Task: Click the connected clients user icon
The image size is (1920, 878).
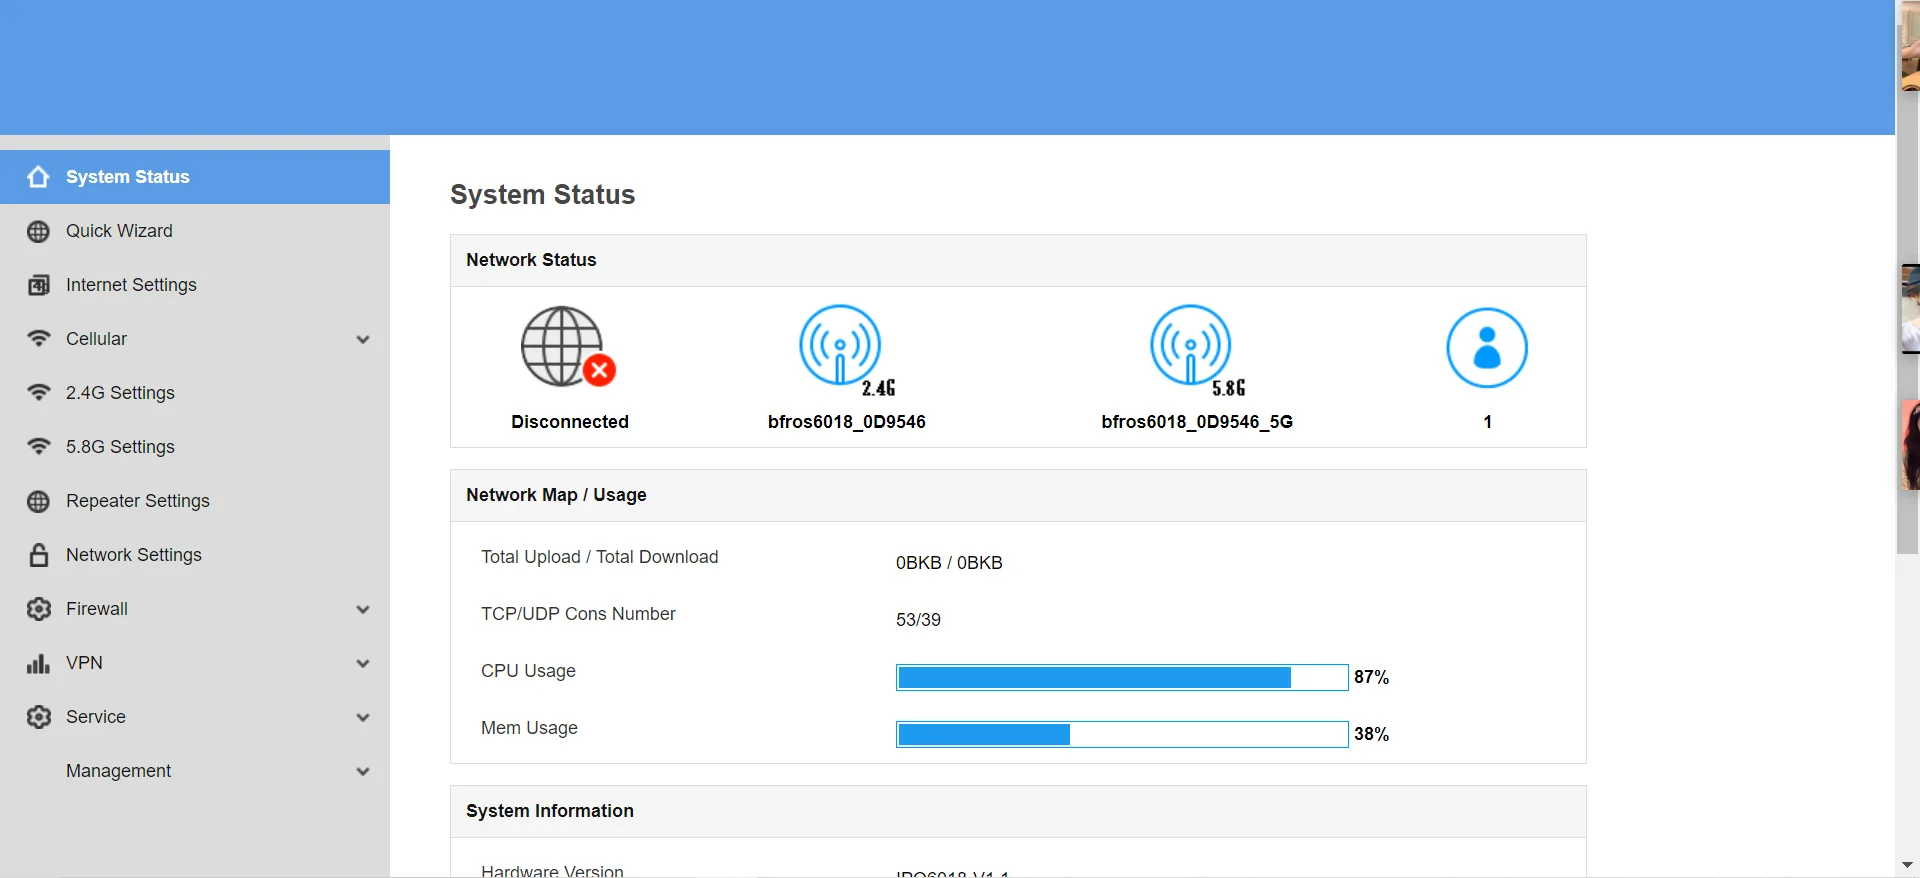Action: pos(1486,348)
